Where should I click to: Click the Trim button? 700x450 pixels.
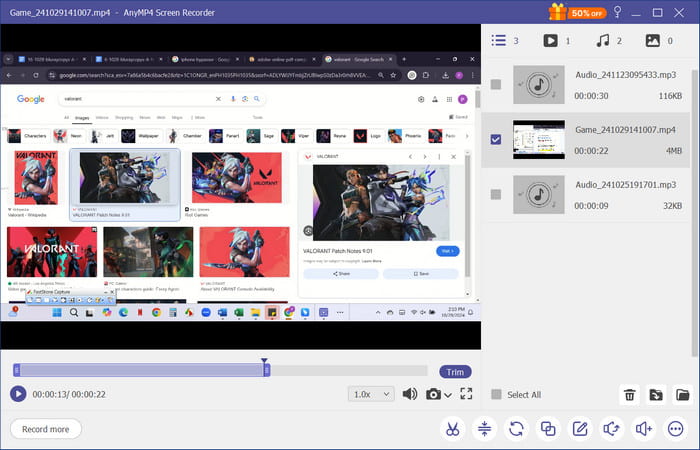[455, 372]
